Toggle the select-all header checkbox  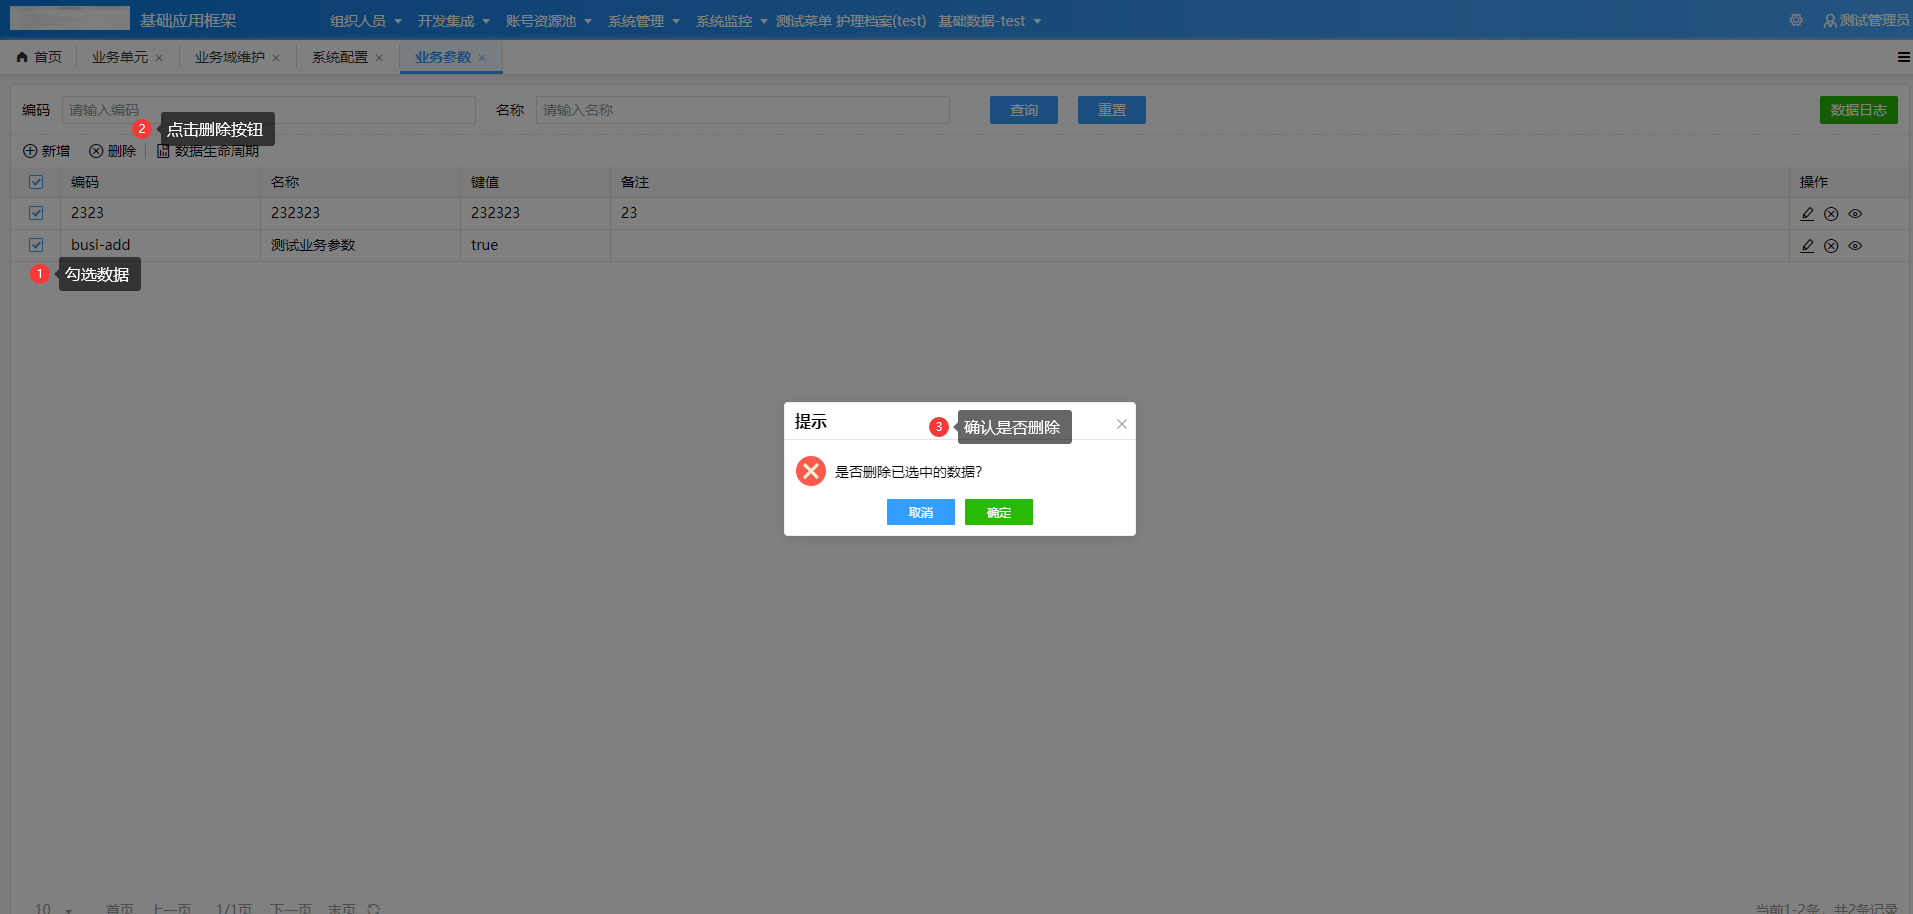point(36,182)
